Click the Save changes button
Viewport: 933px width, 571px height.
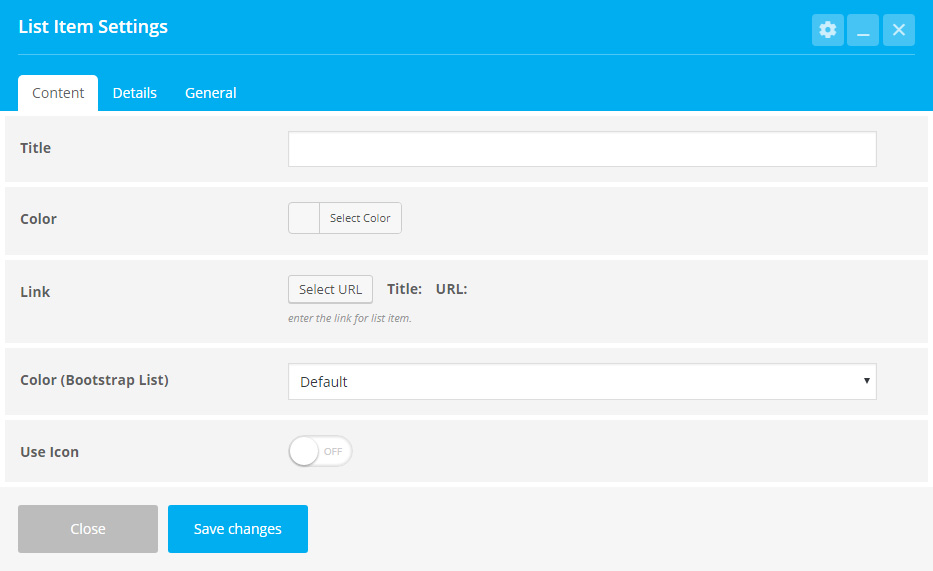click(238, 529)
